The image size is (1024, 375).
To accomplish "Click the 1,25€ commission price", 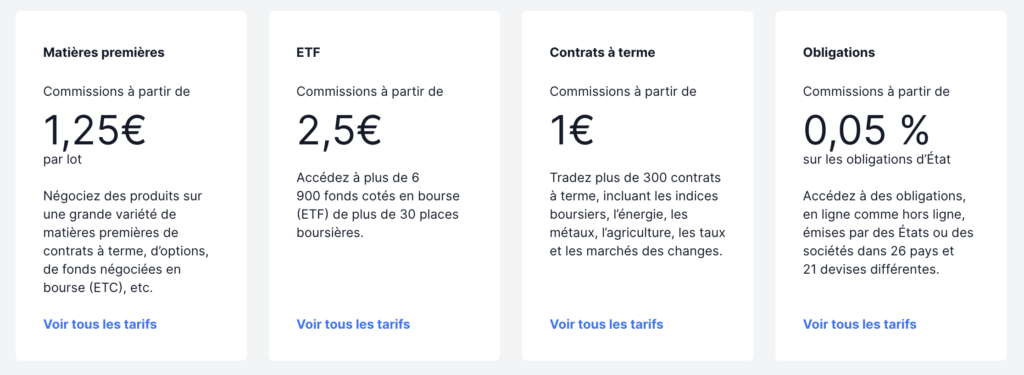I will (x=95, y=130).
